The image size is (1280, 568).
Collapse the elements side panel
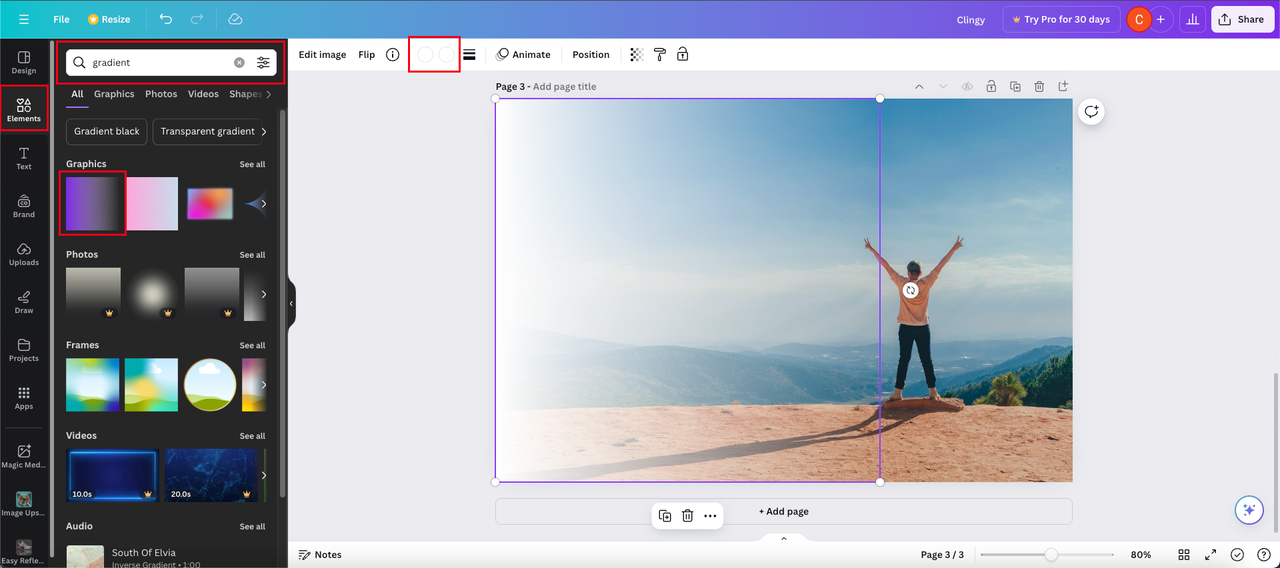pos(291,303)
